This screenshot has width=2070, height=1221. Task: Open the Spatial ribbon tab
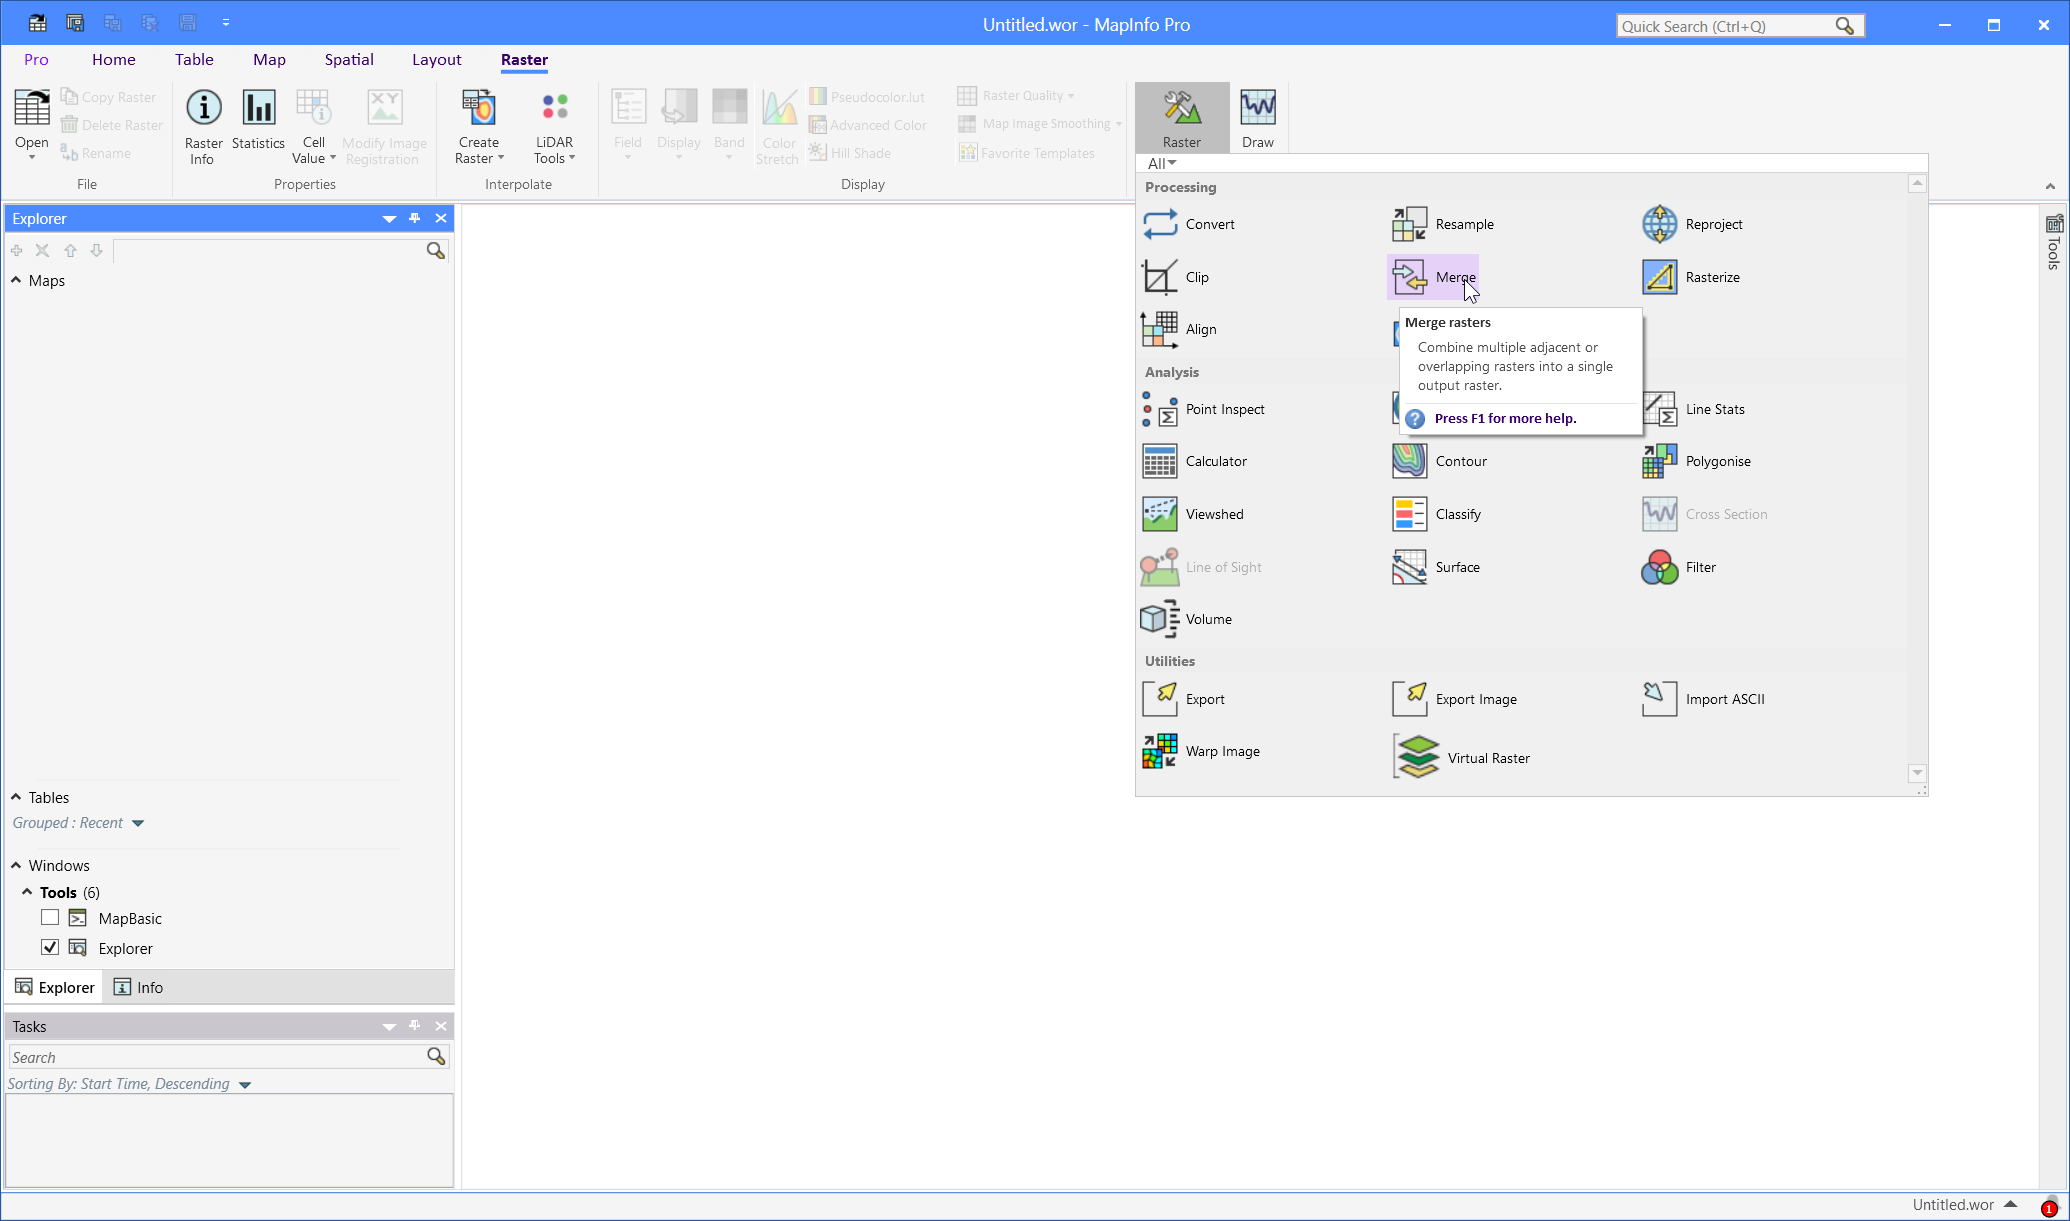tap(349, 60)
